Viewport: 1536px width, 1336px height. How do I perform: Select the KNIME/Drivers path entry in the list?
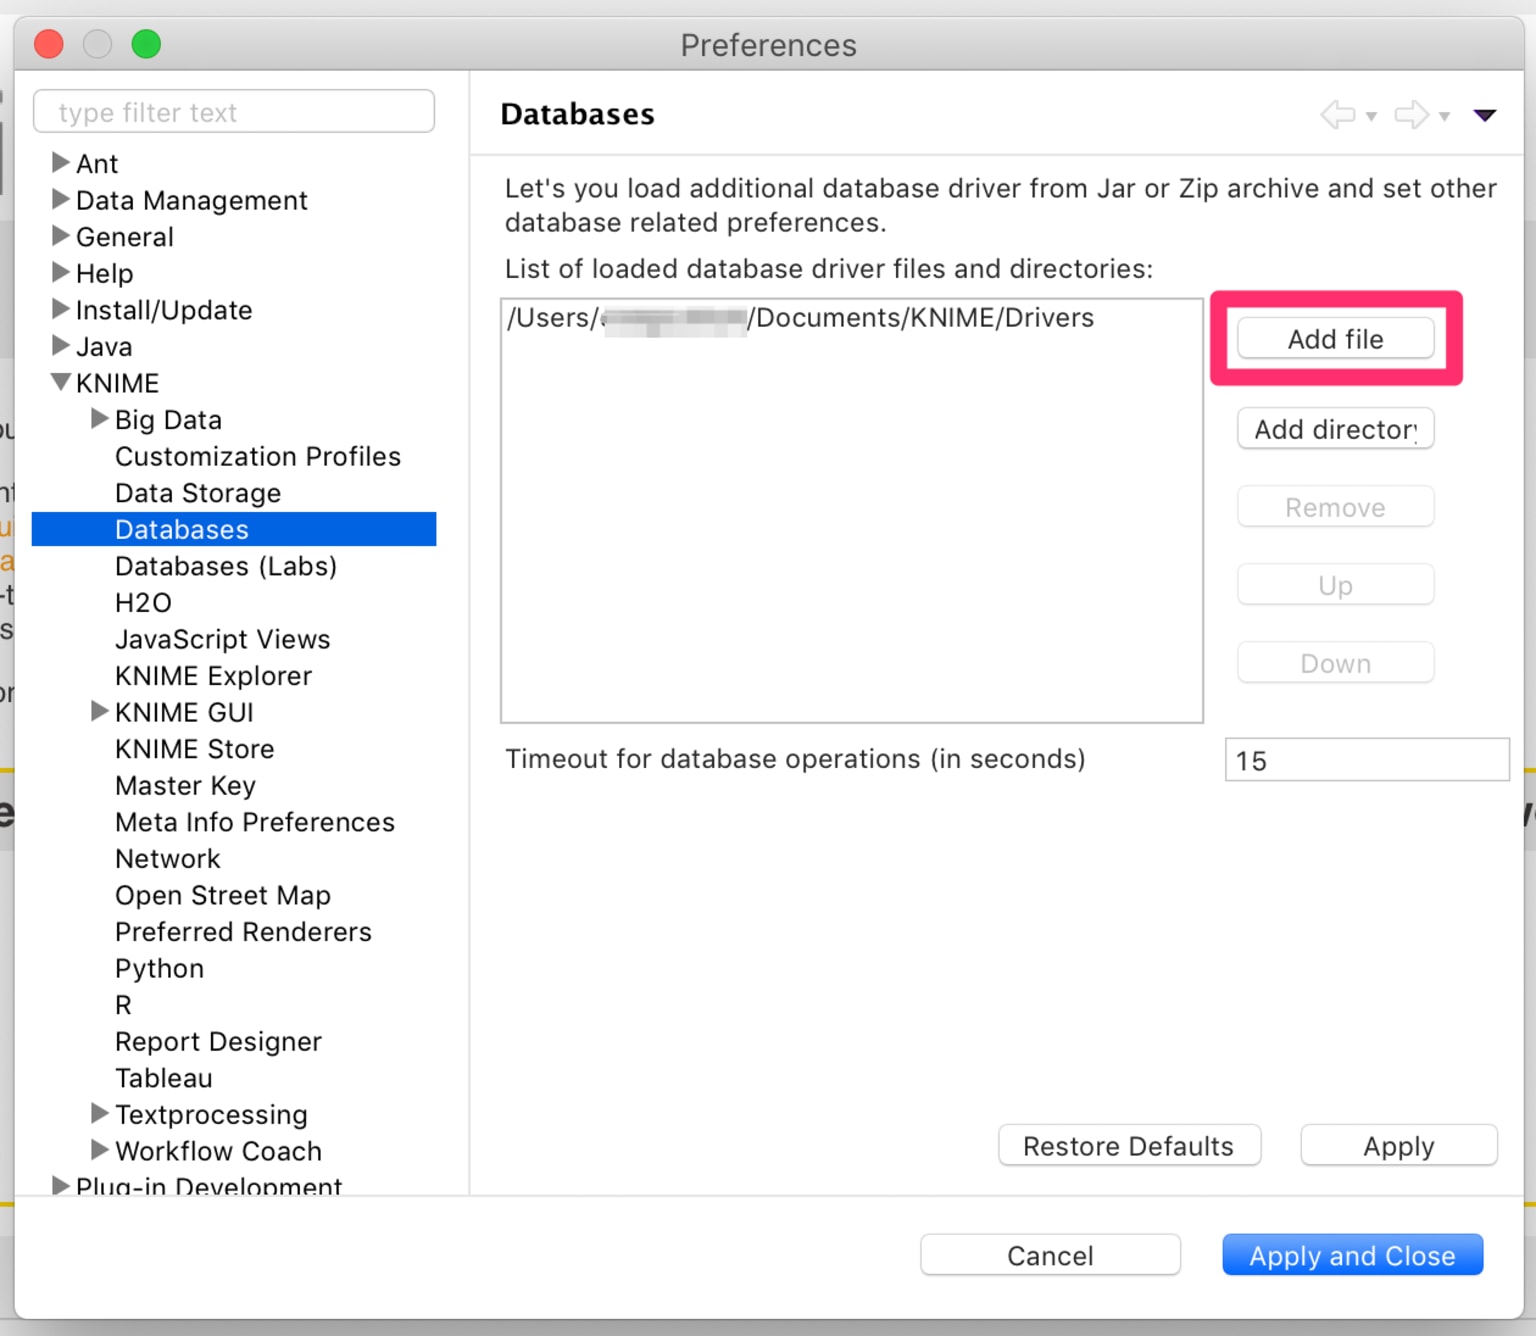tap(800, 318)
